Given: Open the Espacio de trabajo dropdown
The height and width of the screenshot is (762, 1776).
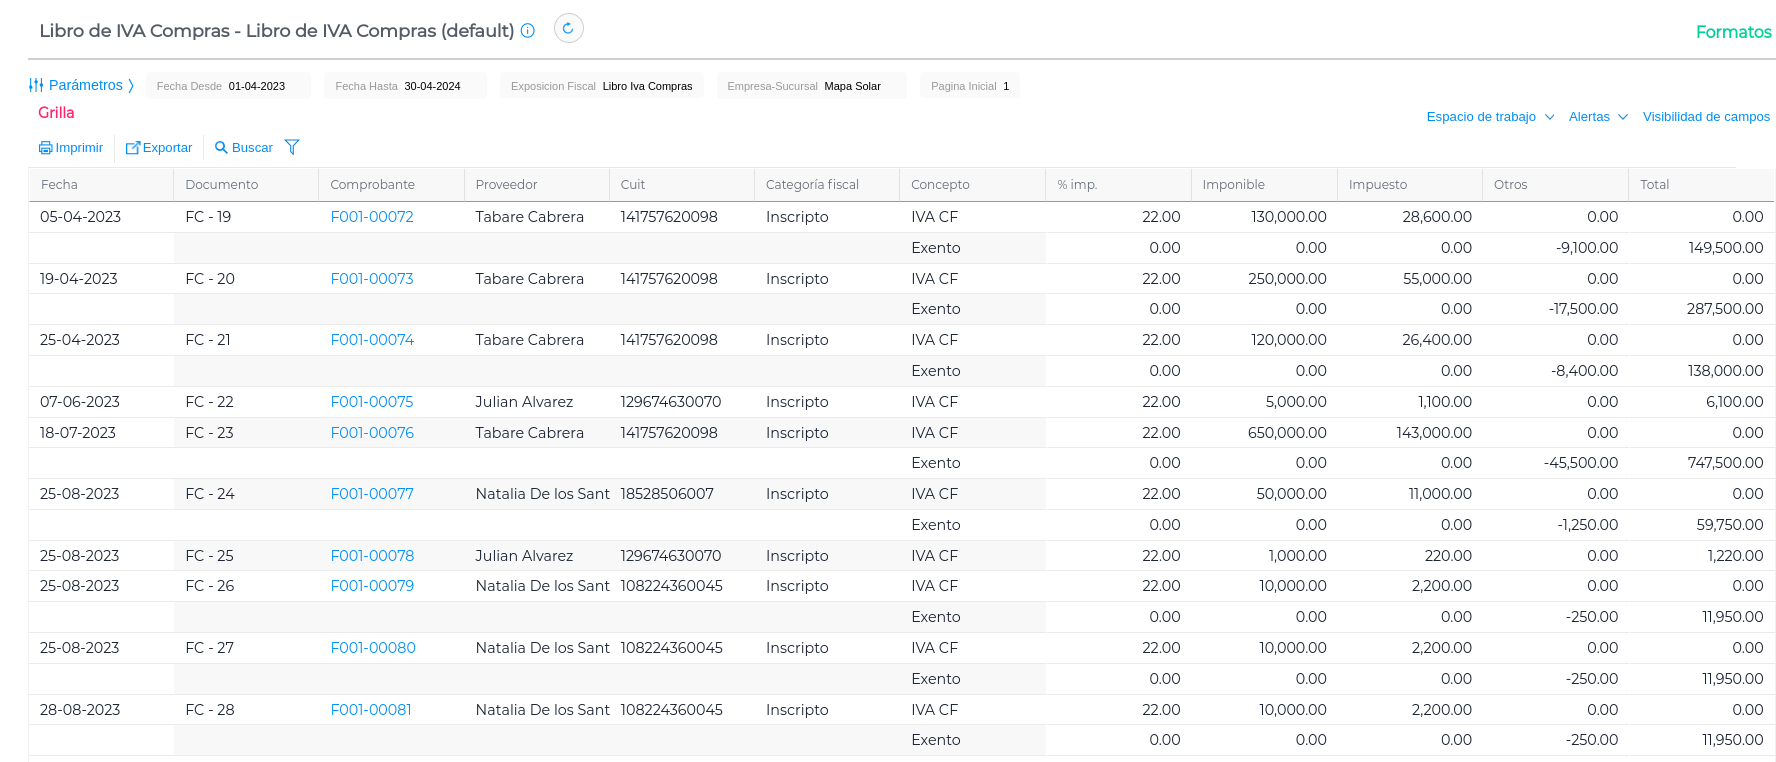Looking at the screenshot, I should [1489, 117].
